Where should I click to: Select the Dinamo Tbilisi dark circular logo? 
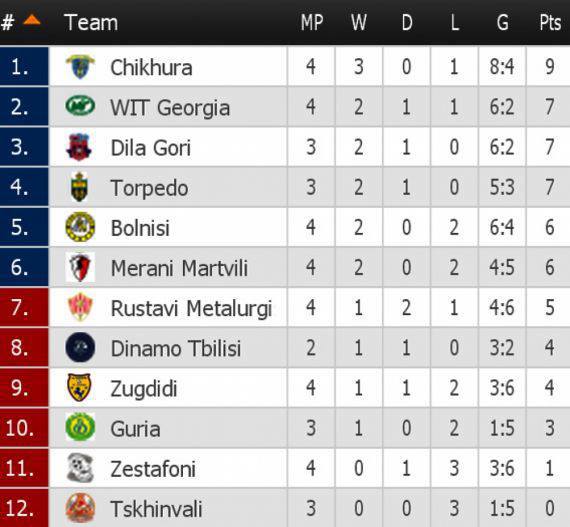[80, 347]
